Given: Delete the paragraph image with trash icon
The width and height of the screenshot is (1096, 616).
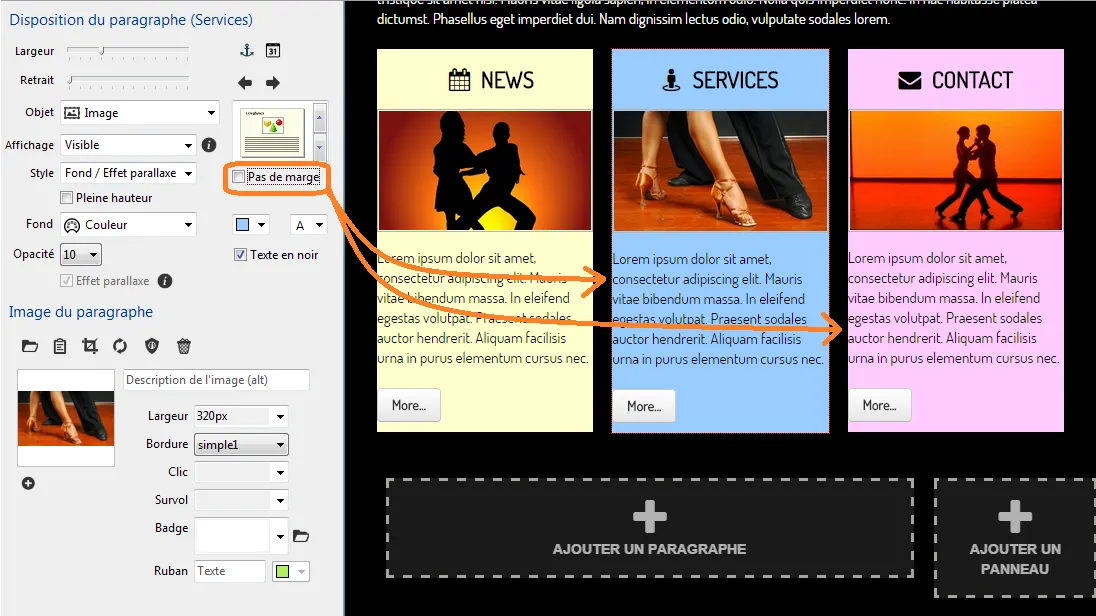Looking at the screenshot, I should [x=184, y=346].
